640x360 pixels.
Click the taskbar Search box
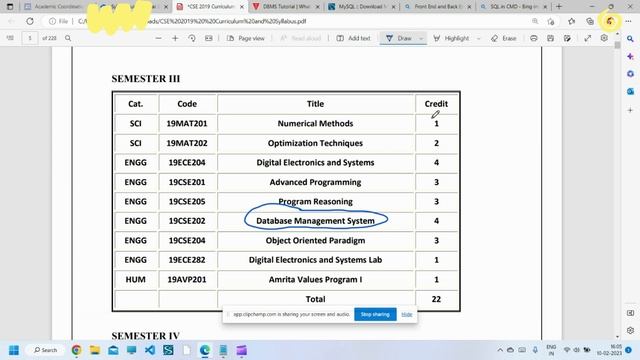[45, 350]
